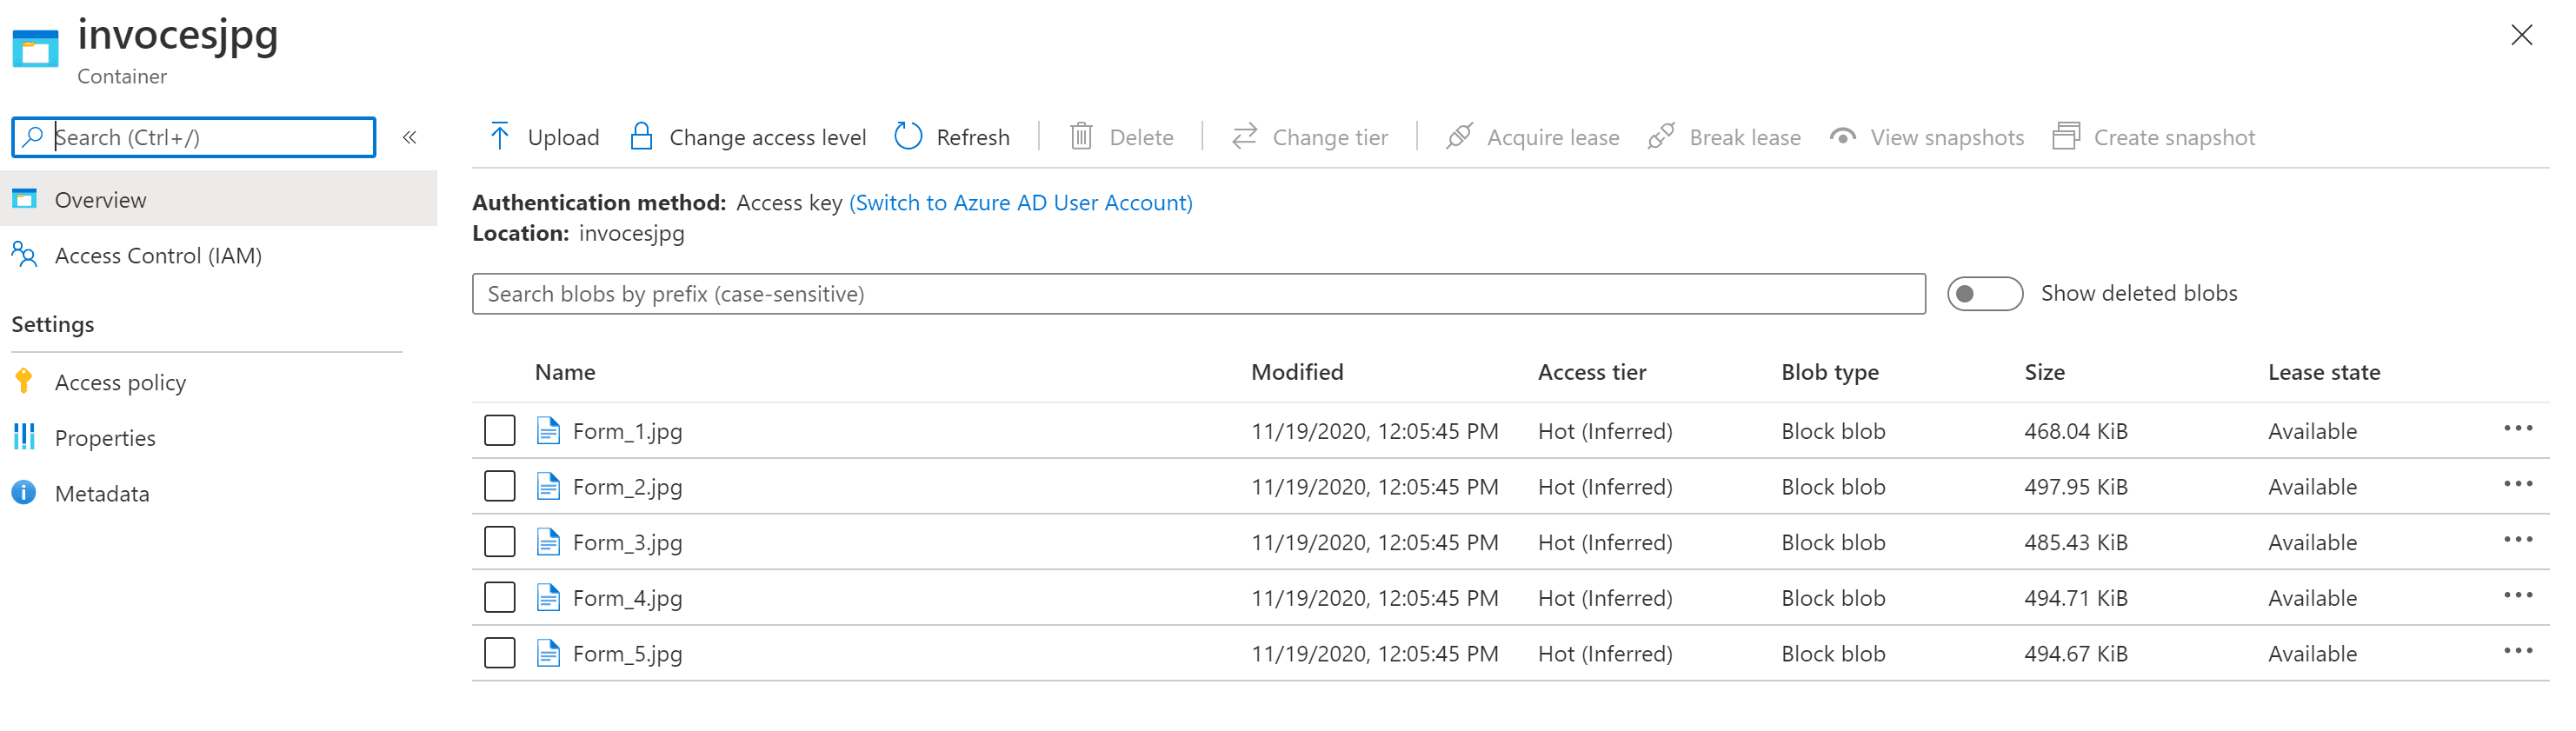
Task: Click the View snapshots eye icon
Action: pyautogui.click(x=1842, y=136)
